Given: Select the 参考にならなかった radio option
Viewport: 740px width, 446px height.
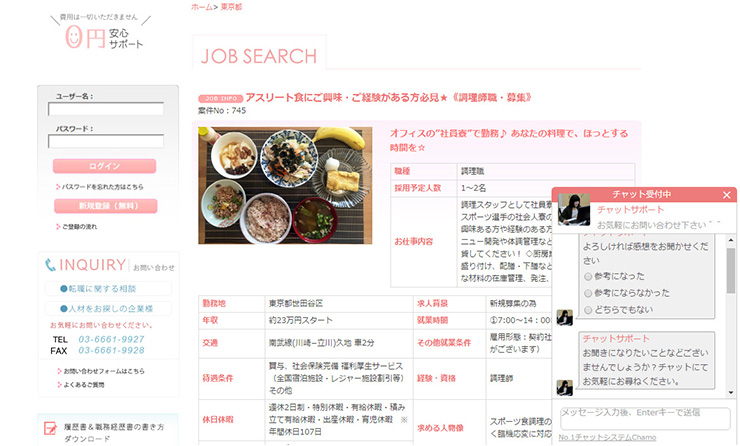Looking at the screenshot, I should tap(588, 293).
